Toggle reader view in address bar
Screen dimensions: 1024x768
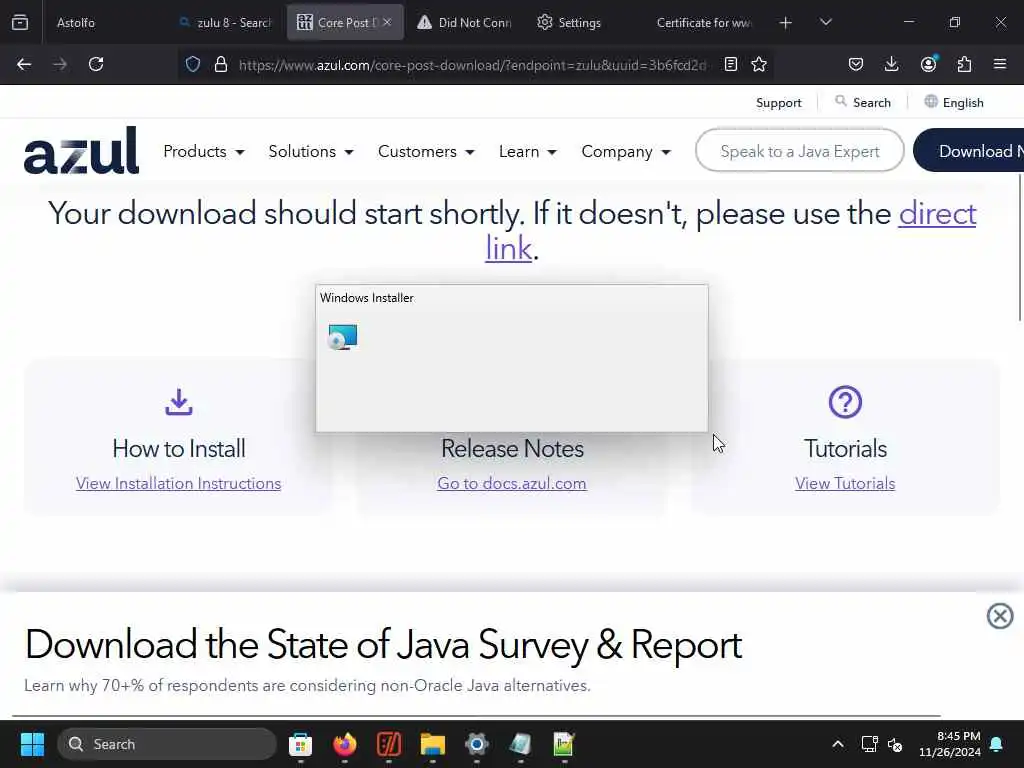pyautogui.click(x=731, y=64)
